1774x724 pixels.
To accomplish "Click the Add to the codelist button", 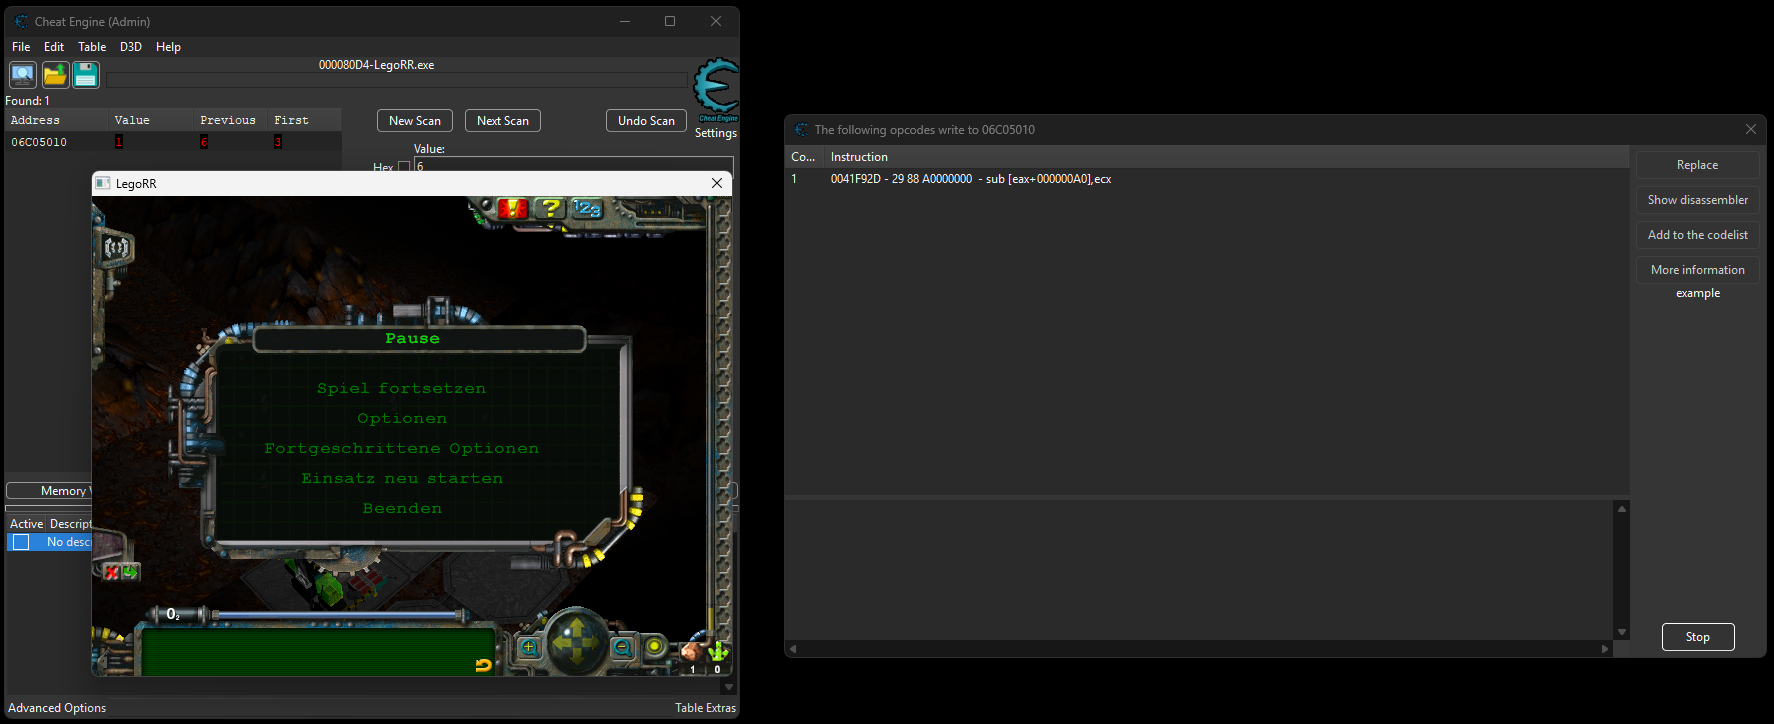I will (1698, 235).
